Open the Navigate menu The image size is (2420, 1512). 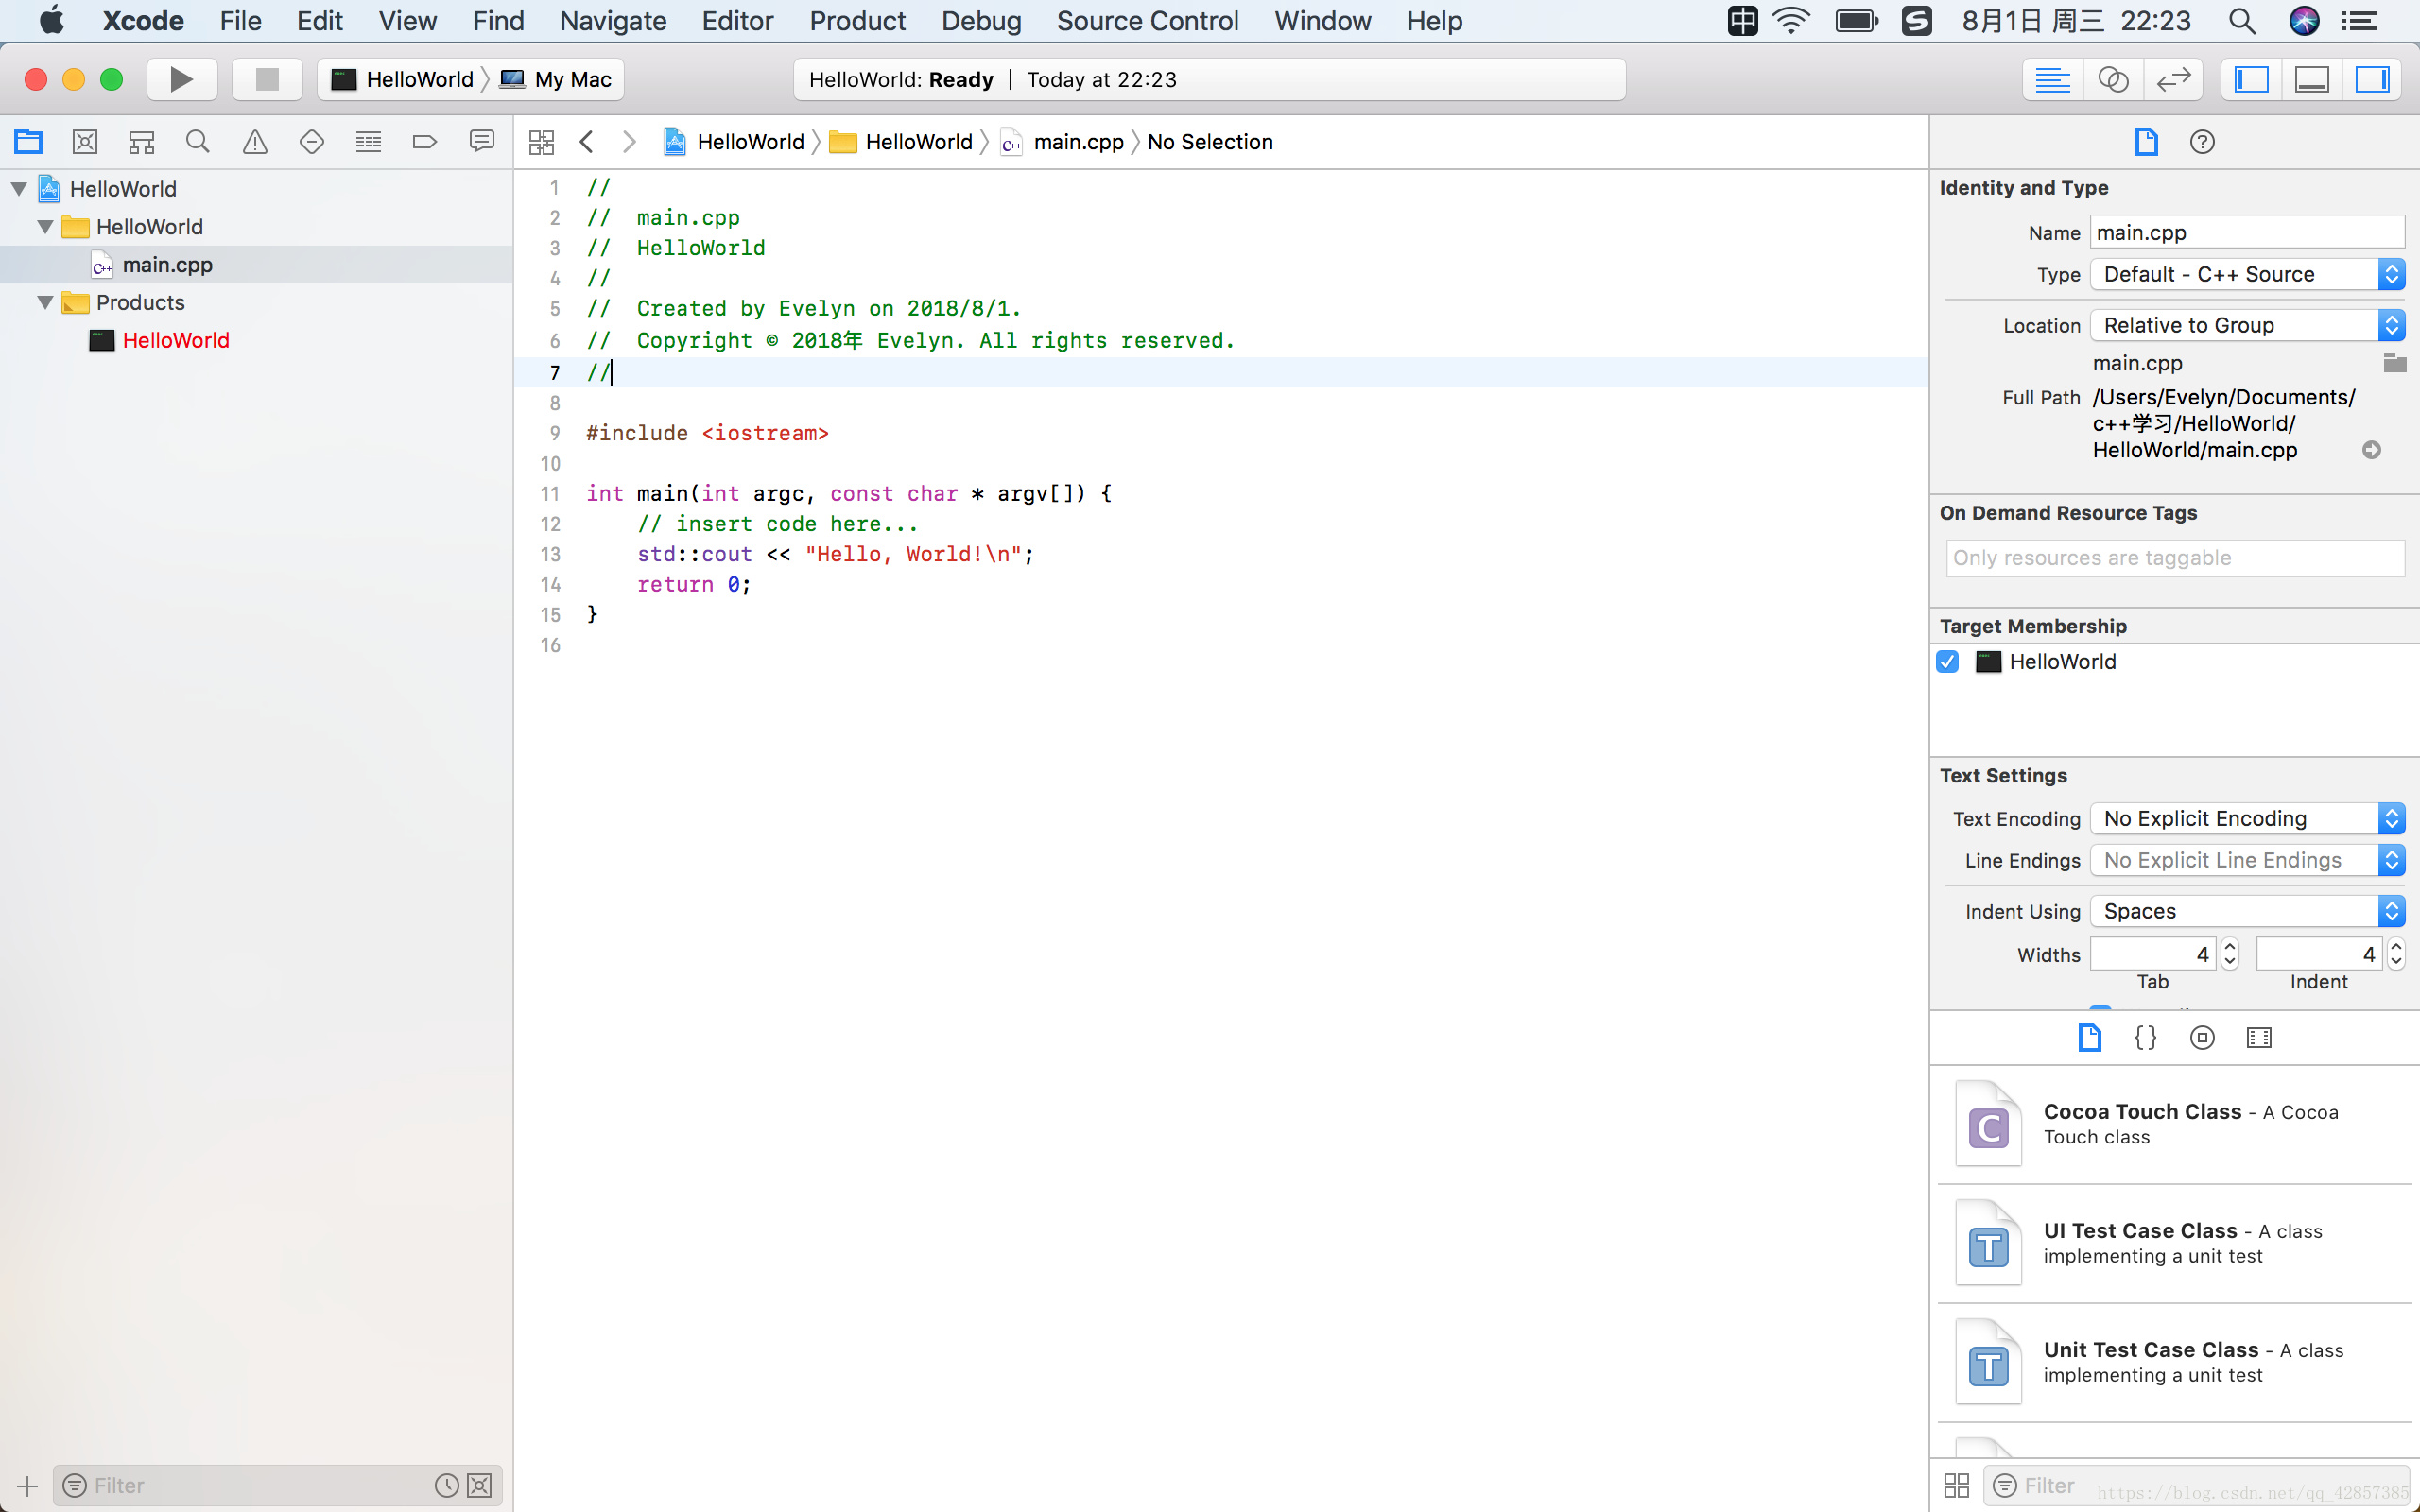point(613,21)
